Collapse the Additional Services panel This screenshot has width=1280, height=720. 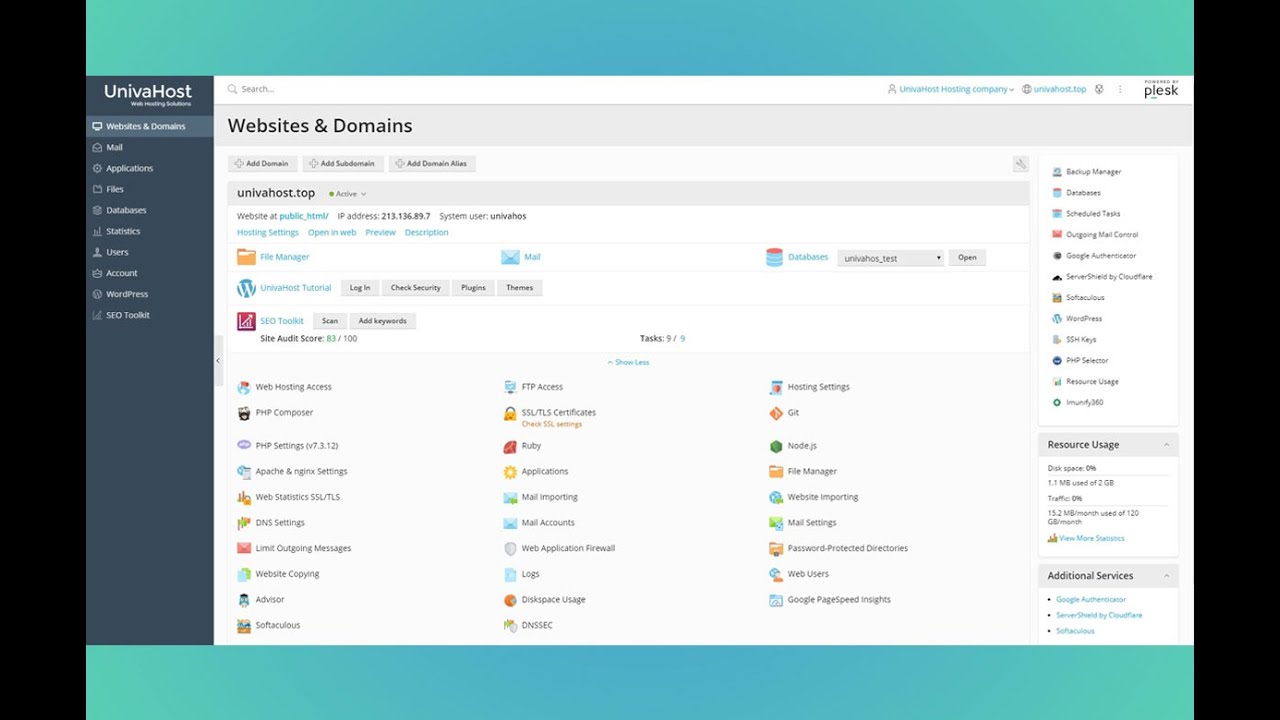click(x=1166, y=576)
